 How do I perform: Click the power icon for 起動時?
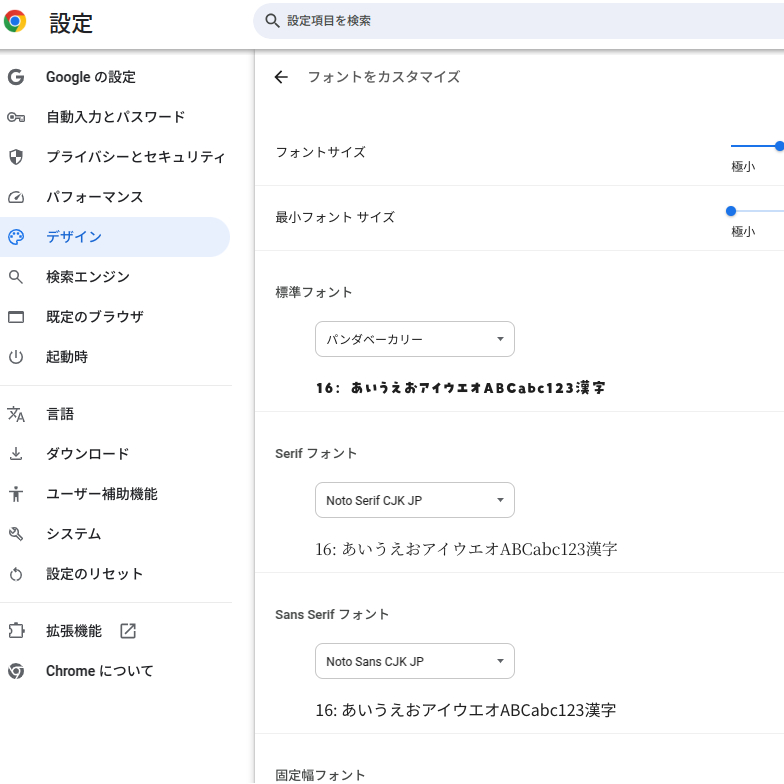pyautogui.click(x=15, y=357)
